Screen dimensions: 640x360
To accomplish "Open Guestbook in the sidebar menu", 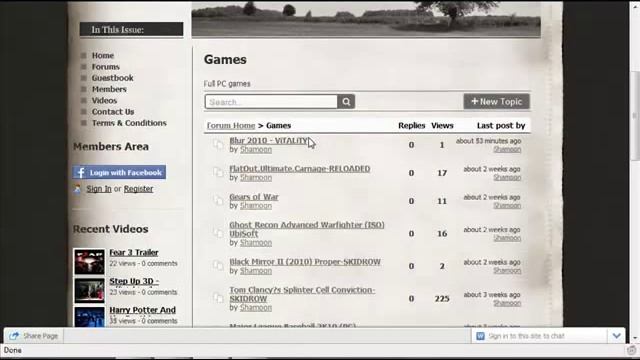I will click(112, 78).
